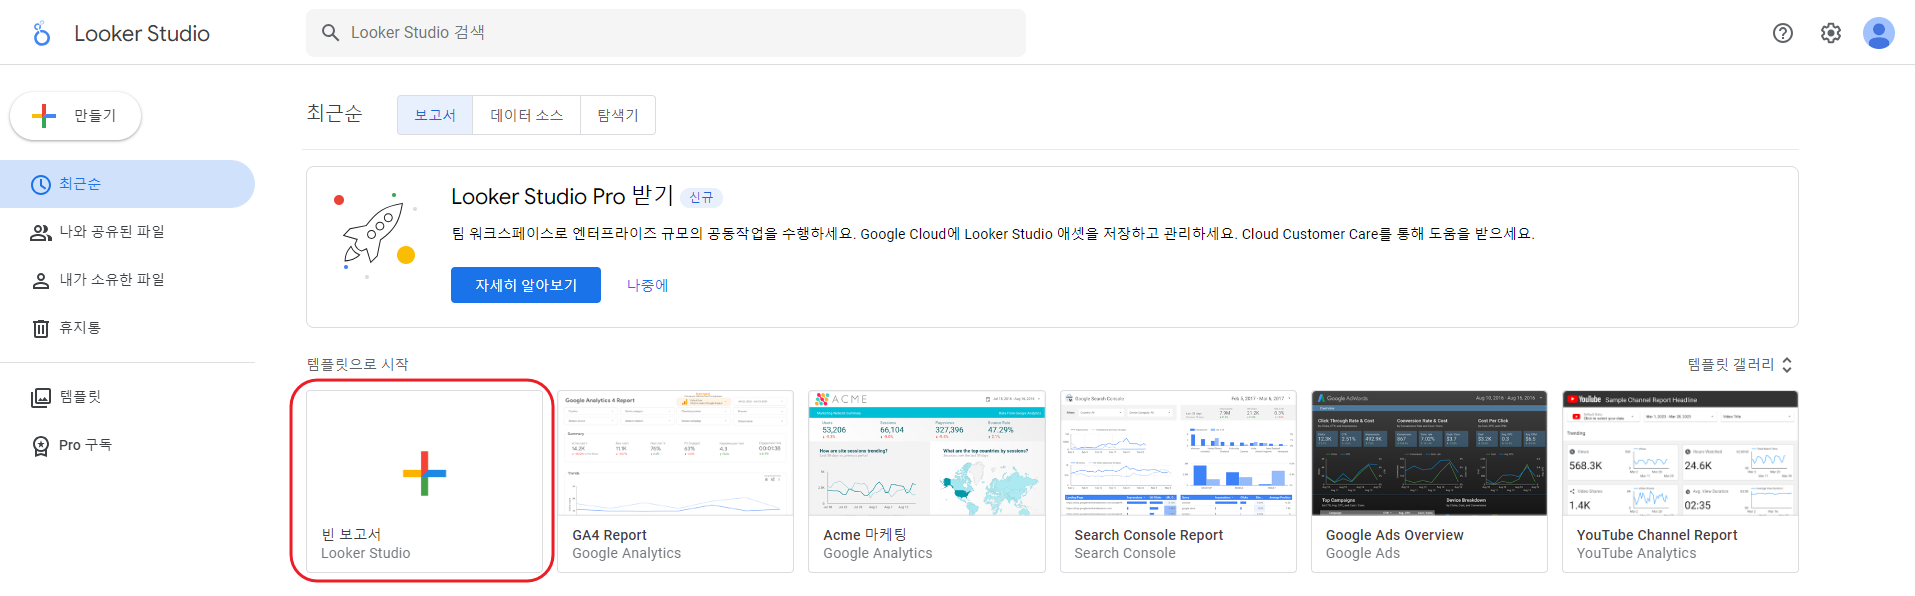The image size is (1915, 596).
Task: Click the 'YouTube Channel Report' title text
Action: point(1656,535)
